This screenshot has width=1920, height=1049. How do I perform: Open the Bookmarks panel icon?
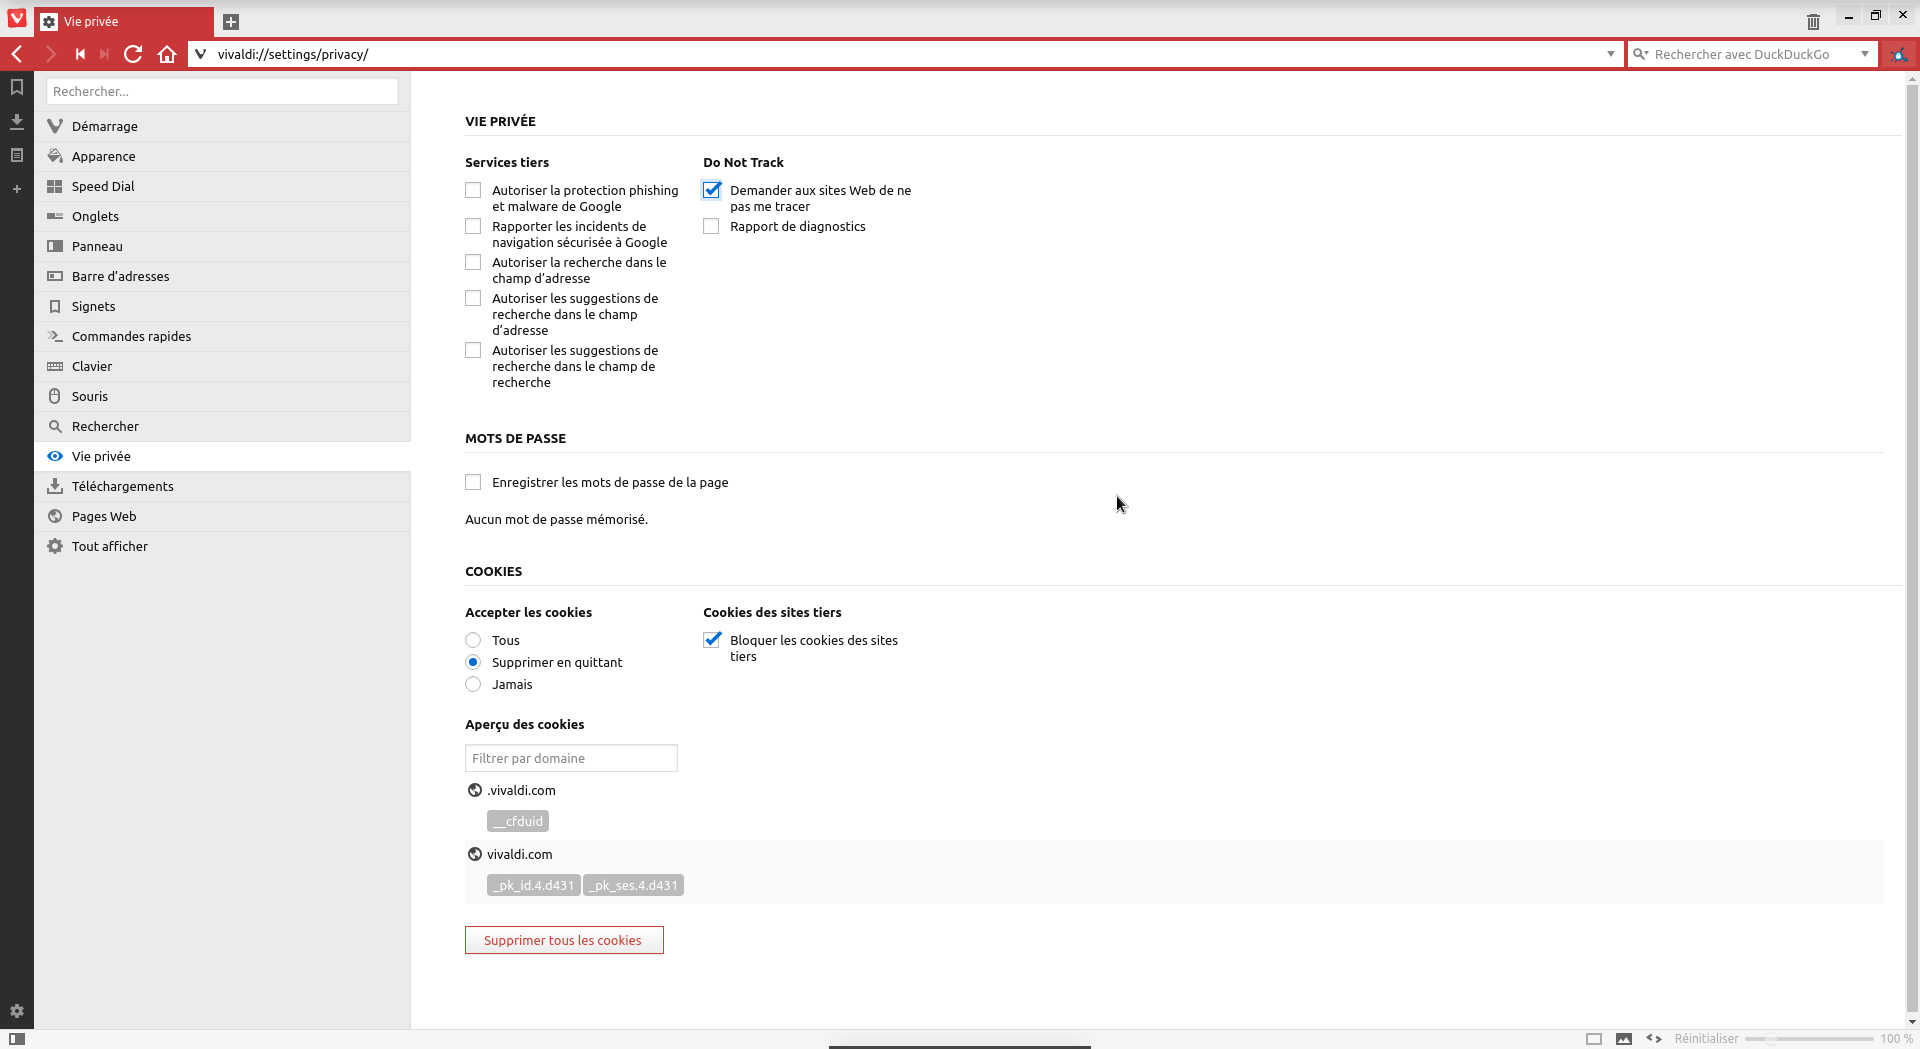(x=17, y=88)
